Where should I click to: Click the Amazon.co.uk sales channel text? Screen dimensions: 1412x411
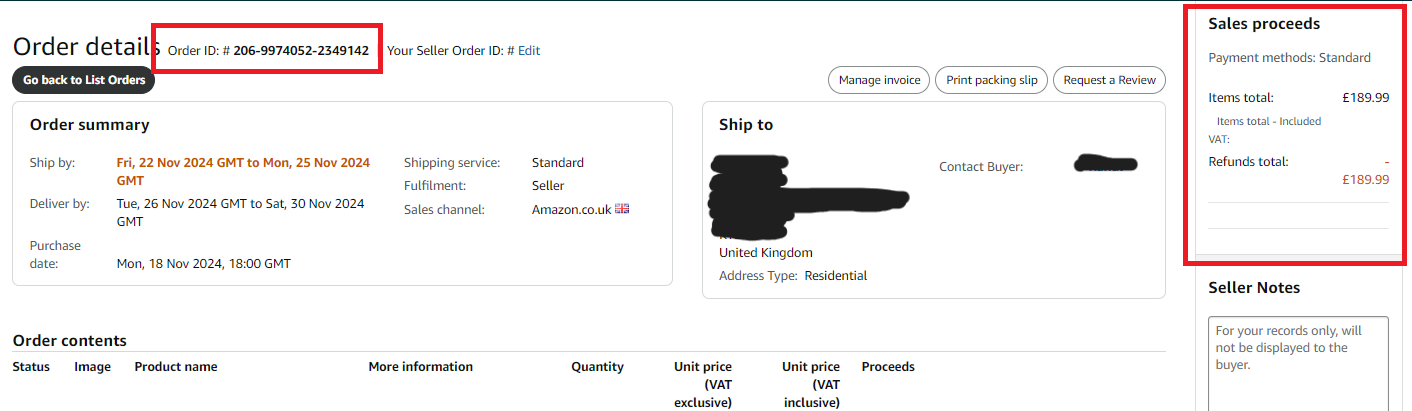571,209
